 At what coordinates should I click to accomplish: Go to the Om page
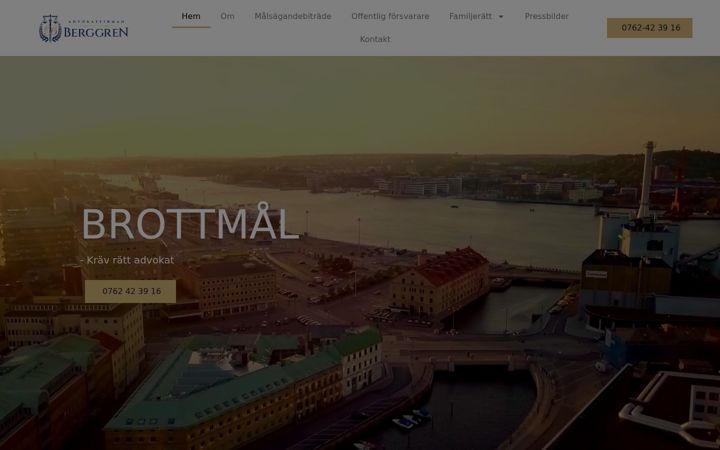click(x=227, y=17)
